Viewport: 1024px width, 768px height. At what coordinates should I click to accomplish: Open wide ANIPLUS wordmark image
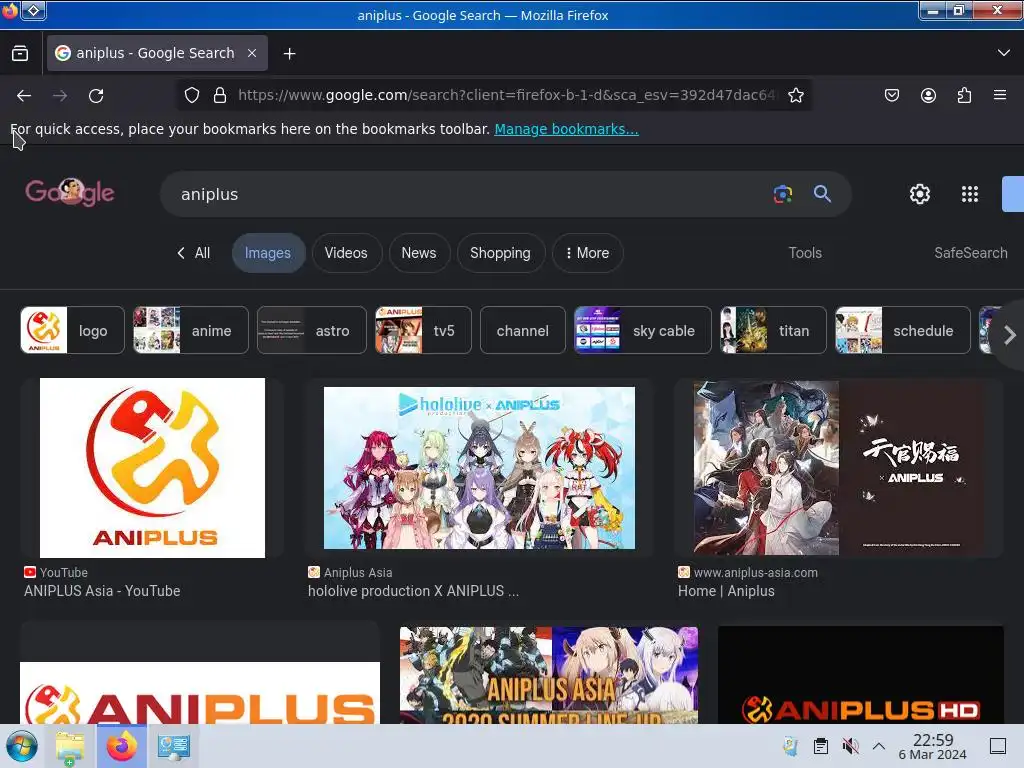pyautogui.click(x=200, y=692)
